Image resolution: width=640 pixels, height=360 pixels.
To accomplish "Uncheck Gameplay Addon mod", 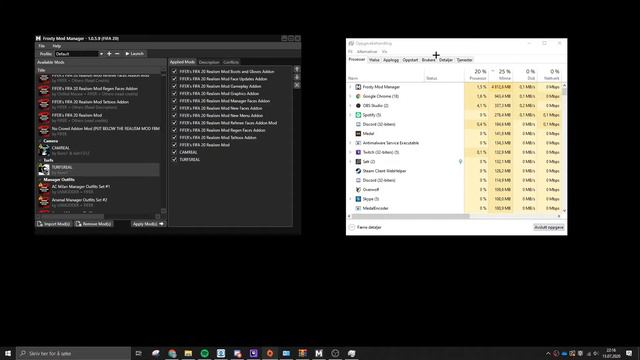I will [x=174, y=86].
